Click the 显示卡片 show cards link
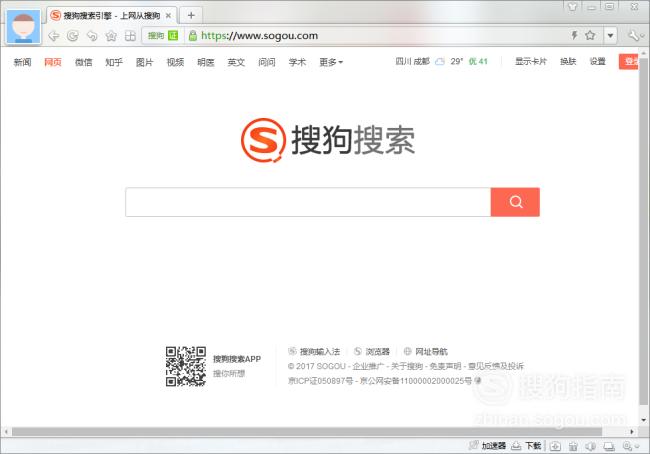This screenshot has height=454, width=650. point(531,61)
